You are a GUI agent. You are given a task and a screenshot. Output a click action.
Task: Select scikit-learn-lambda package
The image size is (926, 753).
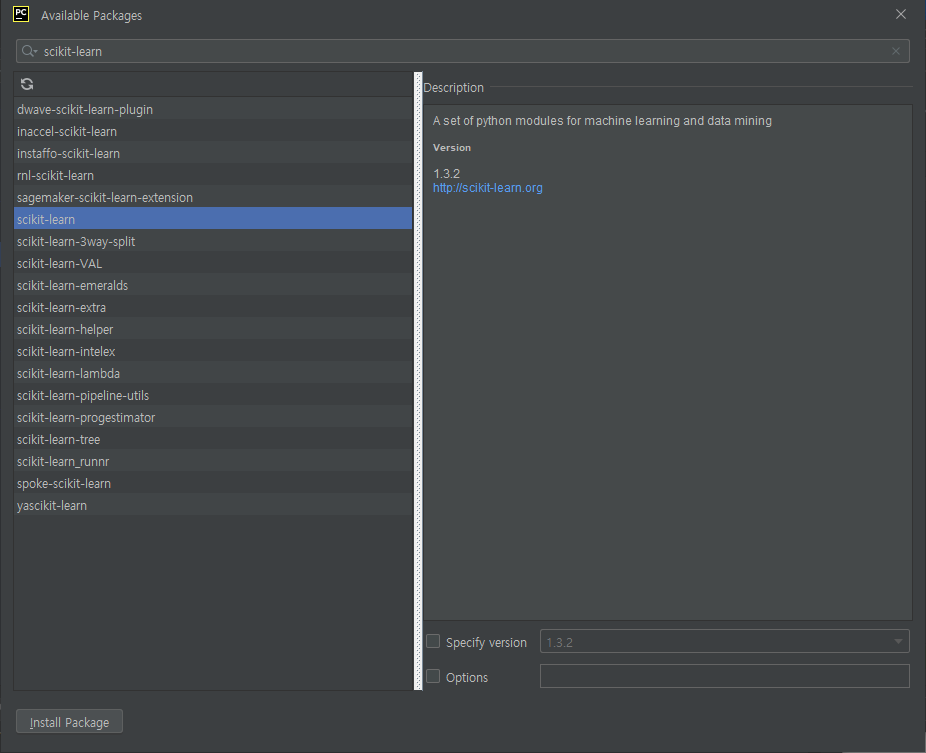213,373
